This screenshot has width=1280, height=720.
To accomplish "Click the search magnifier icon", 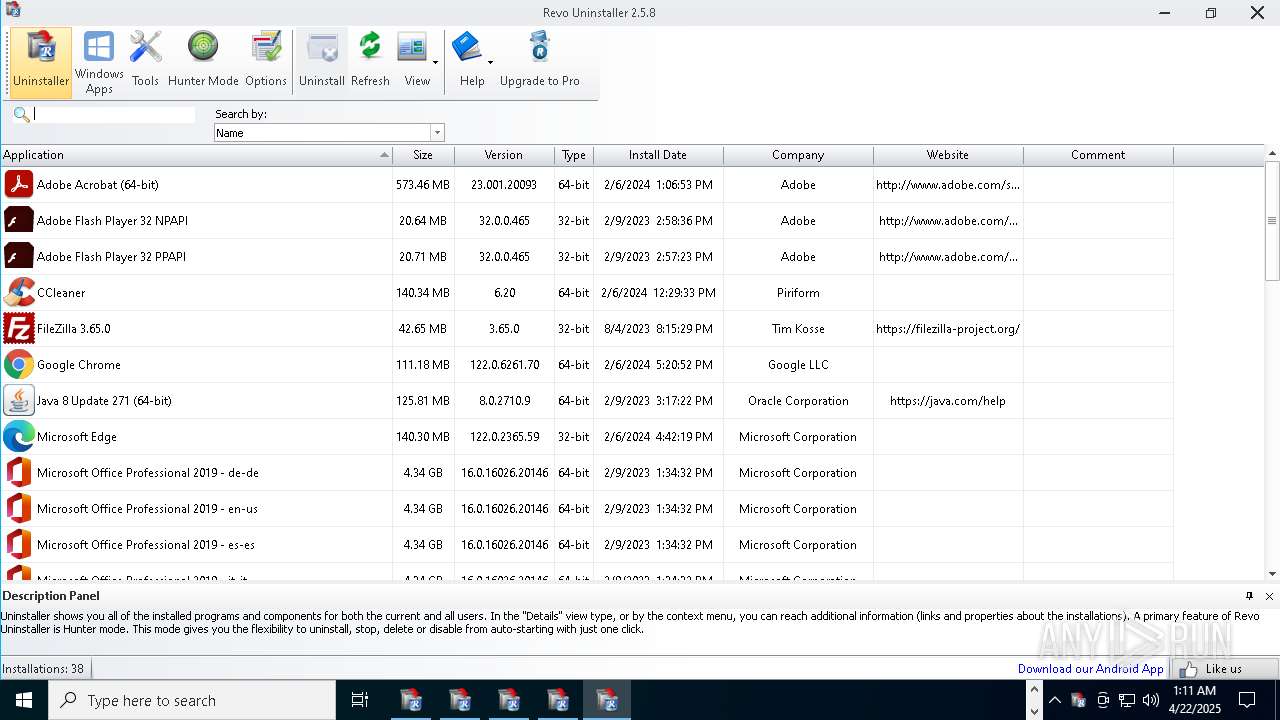I will click(x=21, y=114).
